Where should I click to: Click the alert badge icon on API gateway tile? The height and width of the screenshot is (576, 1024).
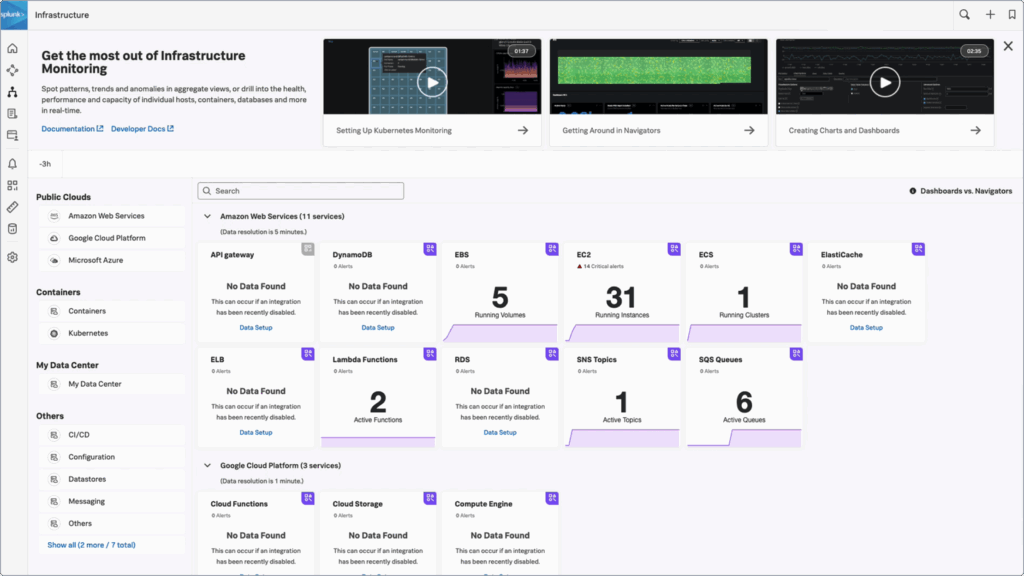tap(306, 249)
